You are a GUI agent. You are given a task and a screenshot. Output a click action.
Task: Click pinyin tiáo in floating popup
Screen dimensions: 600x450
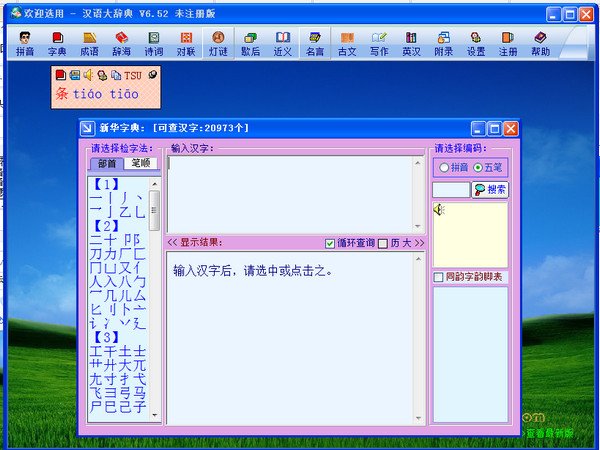[88, 94]
